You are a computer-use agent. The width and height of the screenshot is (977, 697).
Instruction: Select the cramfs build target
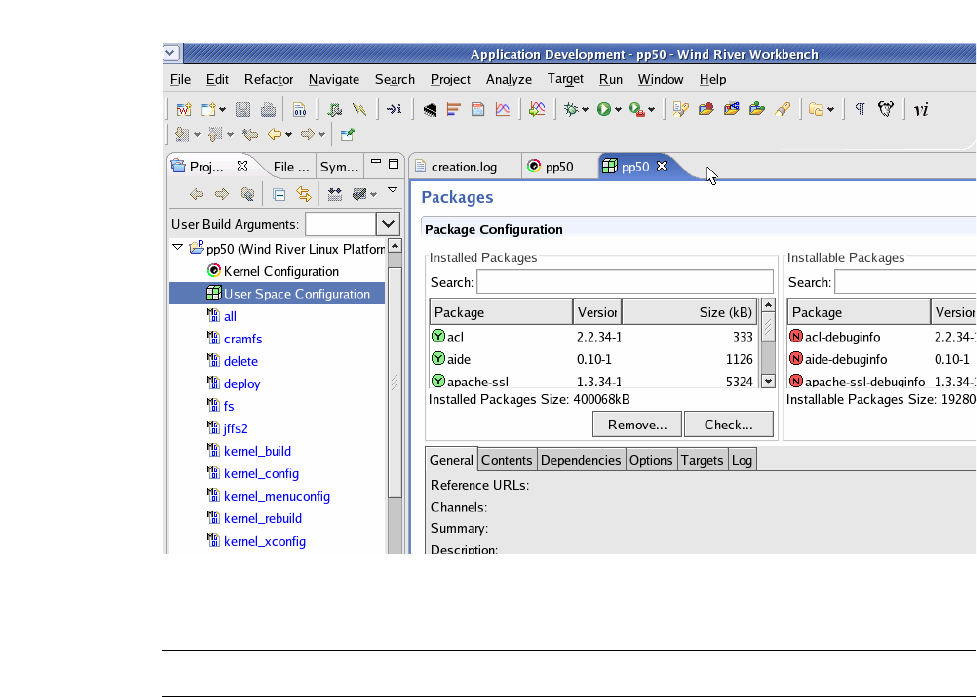(x=243, y=339)
